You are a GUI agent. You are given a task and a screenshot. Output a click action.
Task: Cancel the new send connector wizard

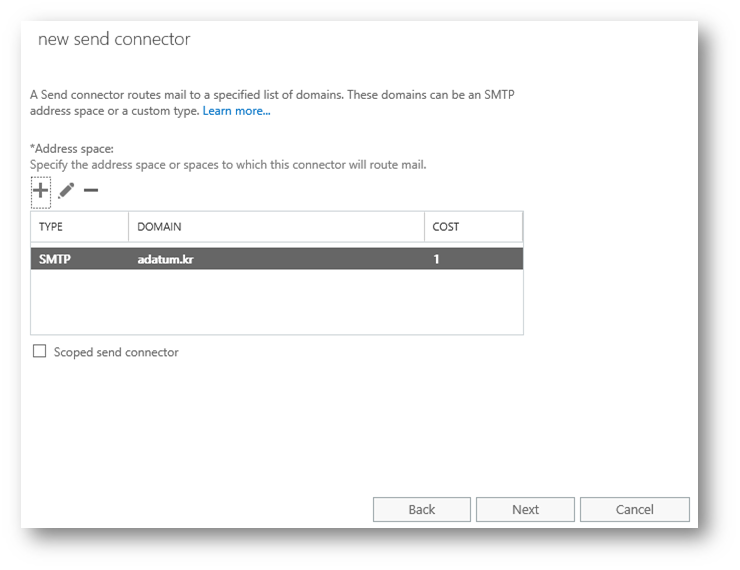point(635,510)
